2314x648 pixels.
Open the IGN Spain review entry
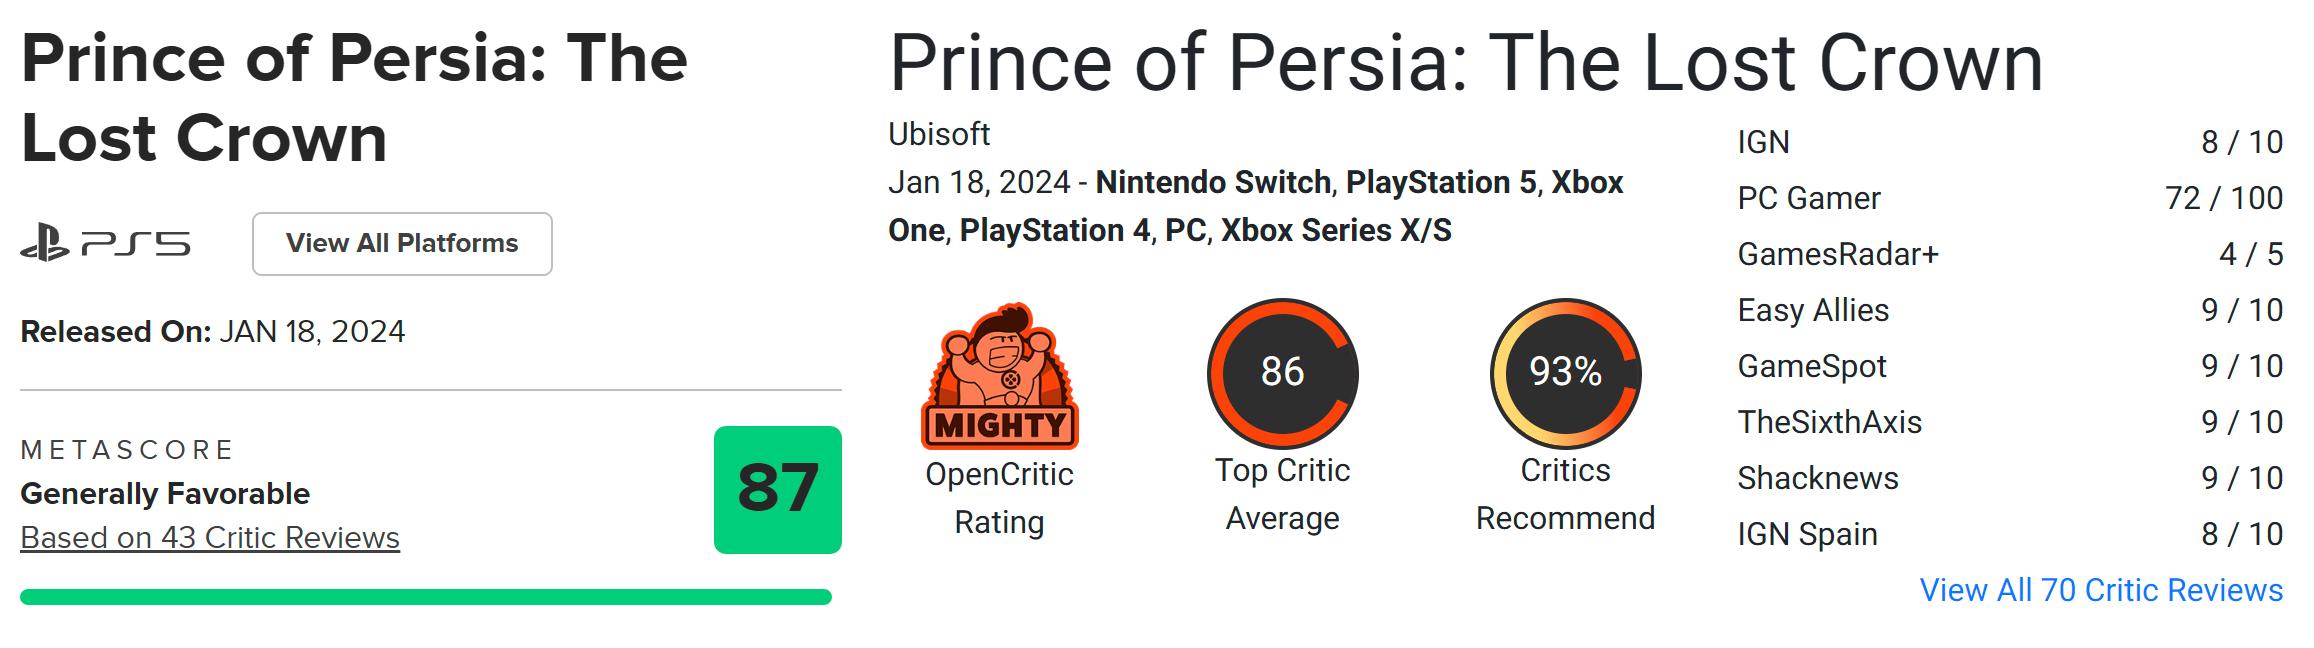(1806, 534)
